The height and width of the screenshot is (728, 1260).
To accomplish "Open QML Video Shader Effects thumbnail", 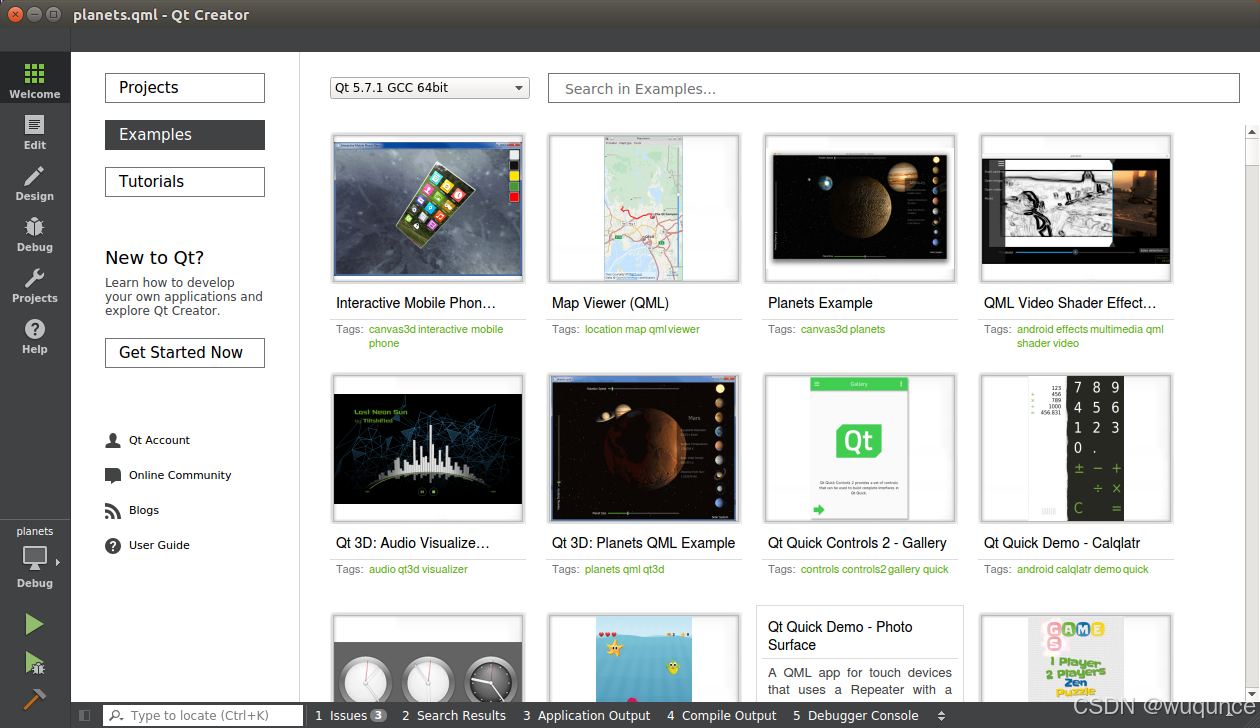I will pos(1076,209).
